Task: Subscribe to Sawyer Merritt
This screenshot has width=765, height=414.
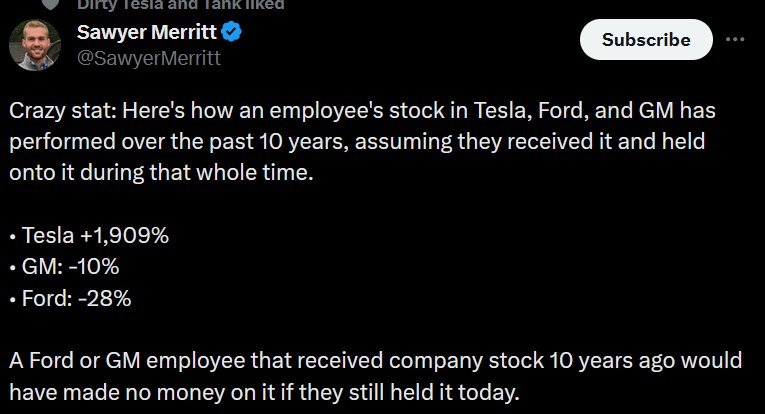Action: tap(646, 39)
